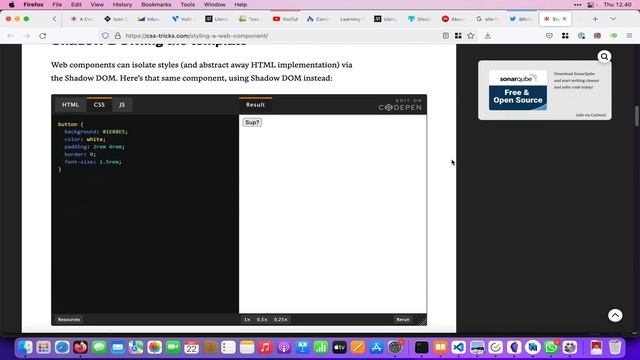Image resolution: width=640 pixels, height=360 pixels.
Task: Launch Safari from the dock
Action: (62, 347)
